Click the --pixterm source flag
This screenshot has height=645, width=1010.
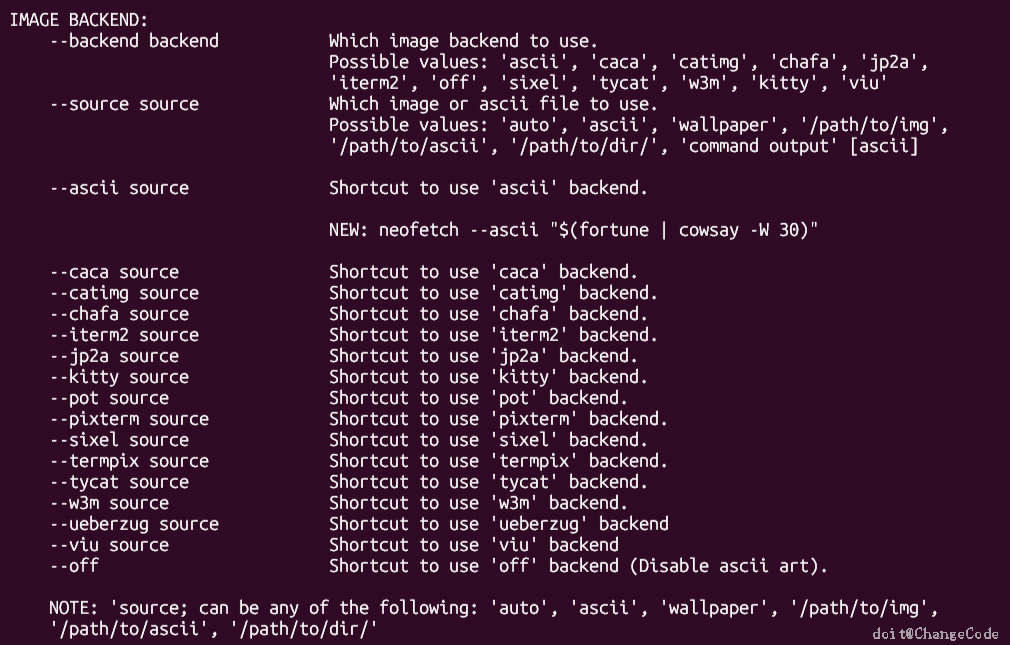pos(129,419)
